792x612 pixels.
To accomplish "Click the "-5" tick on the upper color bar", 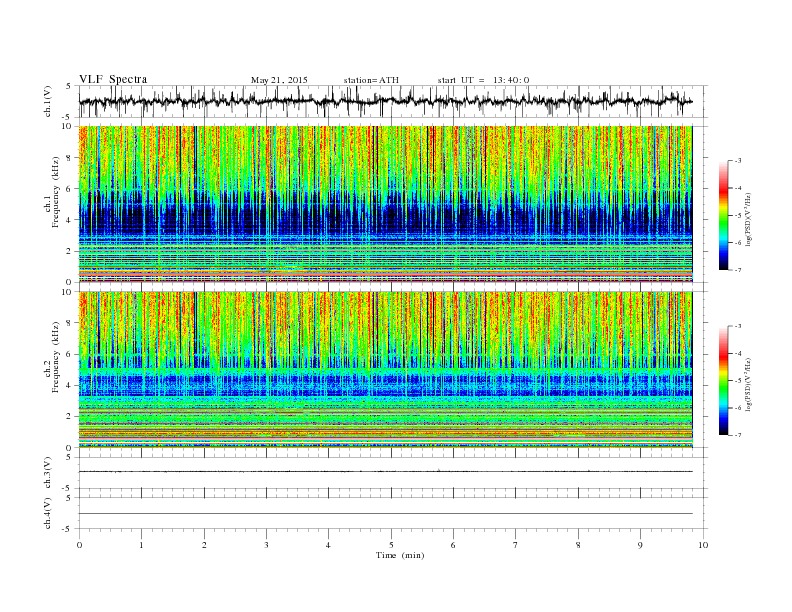I will point(737,216).
